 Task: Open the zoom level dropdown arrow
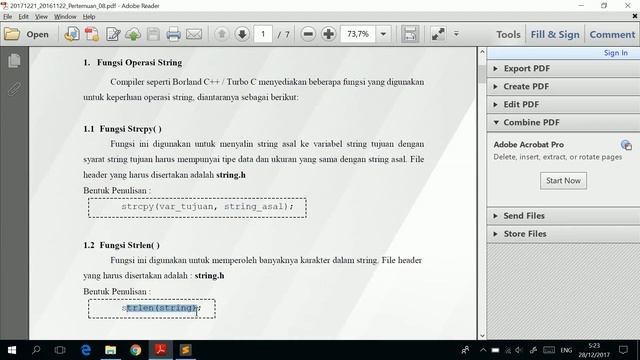(383, 34)
